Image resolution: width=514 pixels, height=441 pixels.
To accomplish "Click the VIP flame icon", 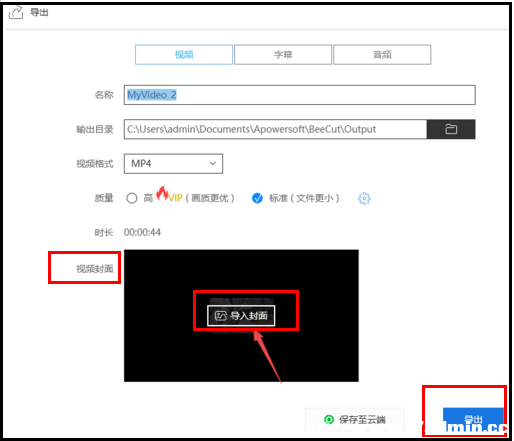I will [x=162, y=194].
